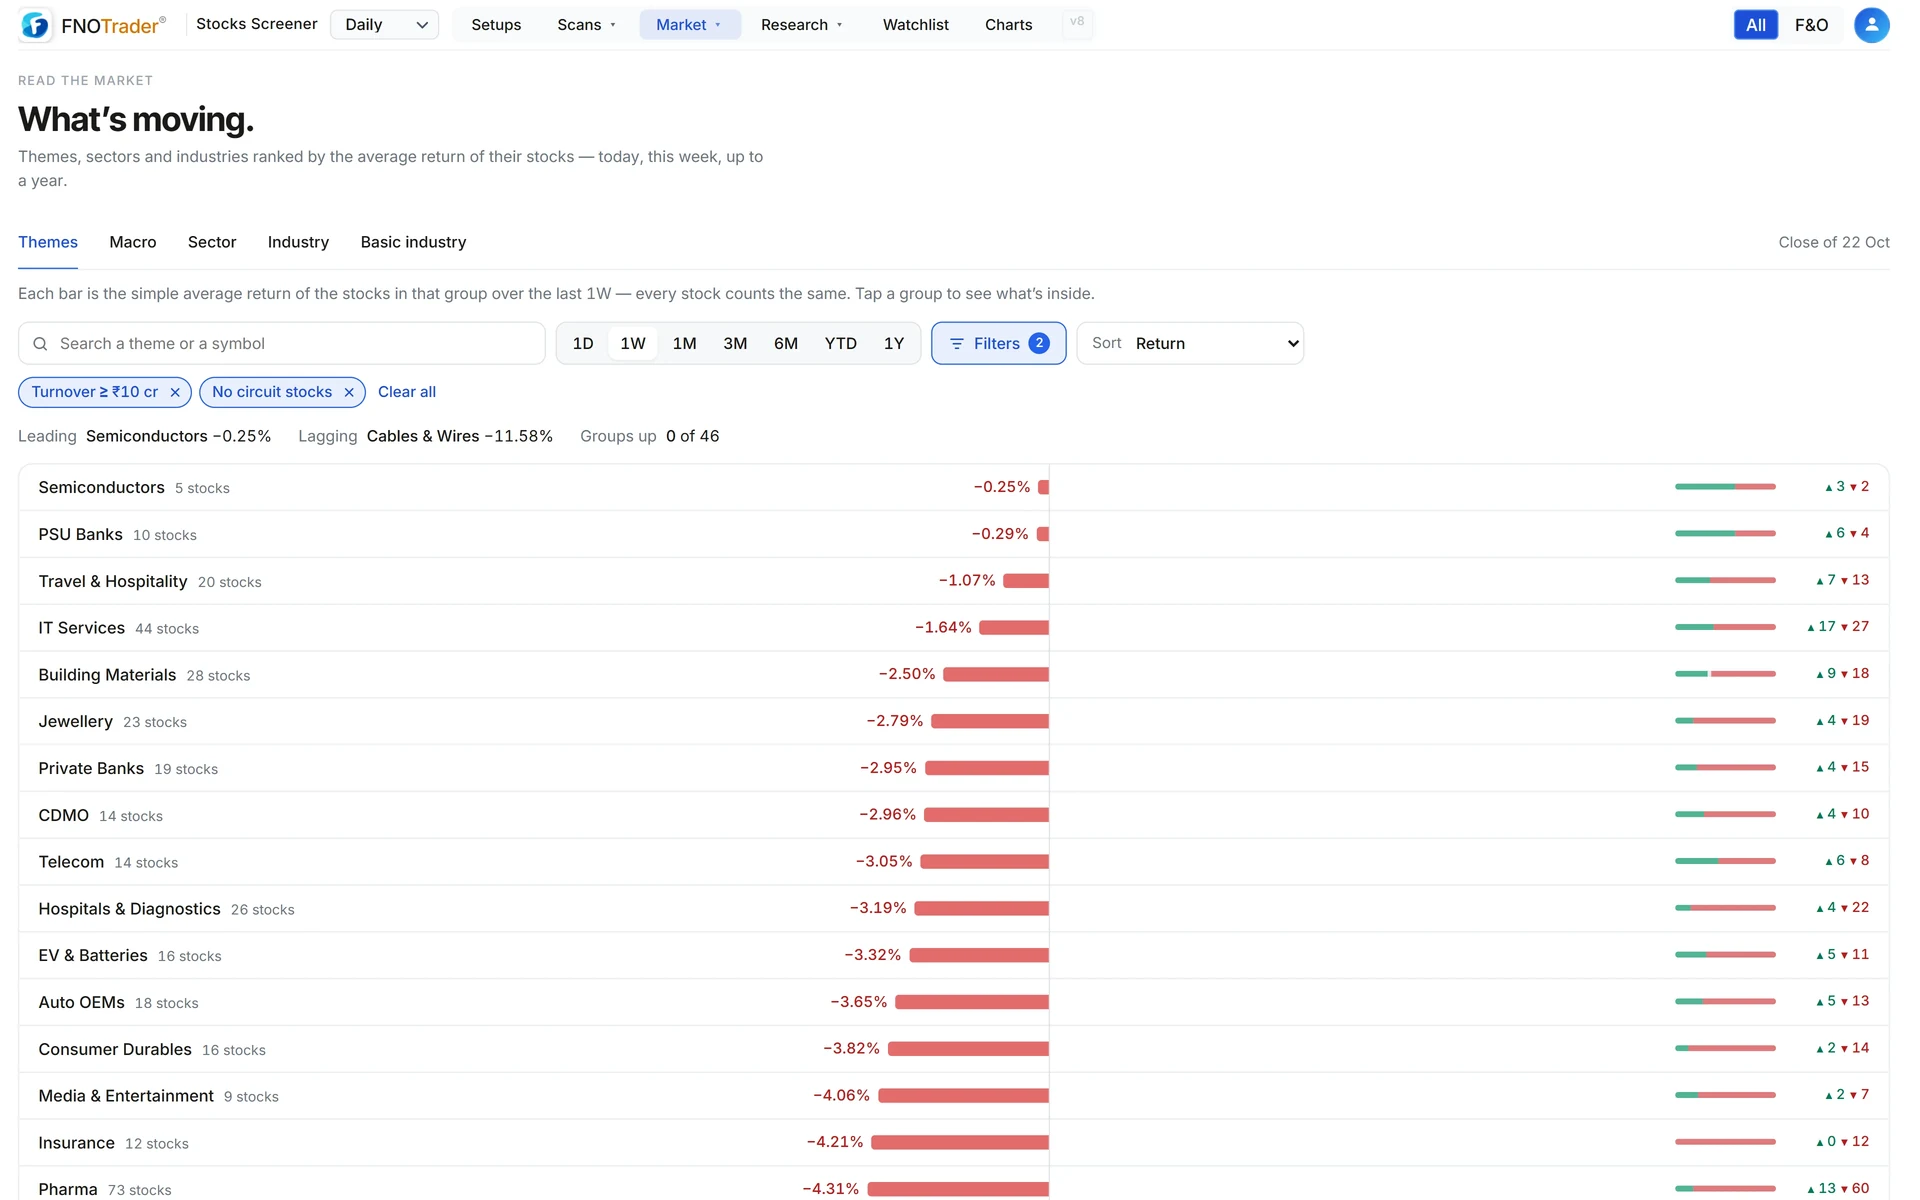Switch to the Sector tab
The width and height of the screenshot is (1920, 1200).
click(x=212, y=242)
